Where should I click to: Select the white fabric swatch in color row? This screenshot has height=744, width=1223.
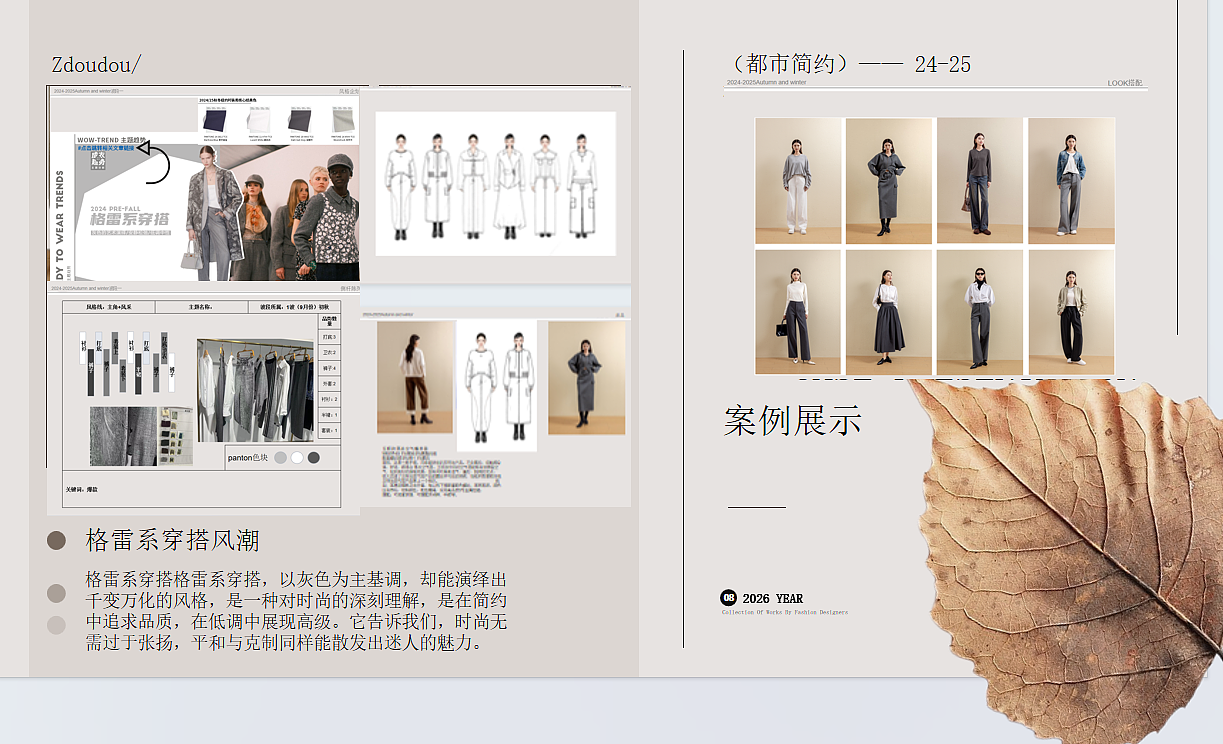click(259, 120)
